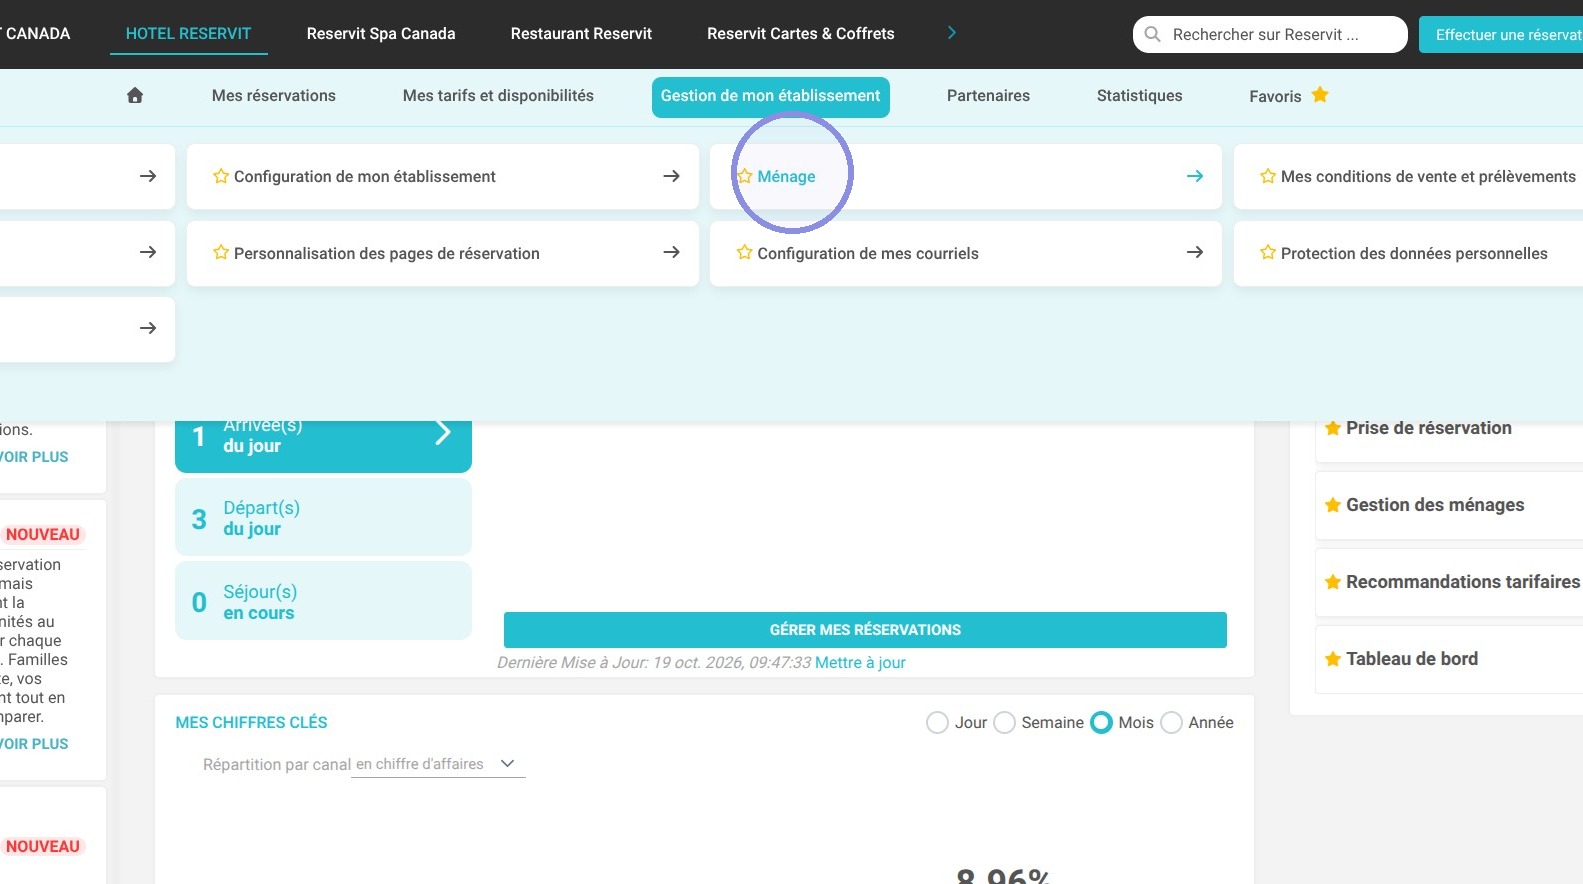Unfavorite star beside Prise de réservation
The image size is (1583, 884).
[1333, 428]
